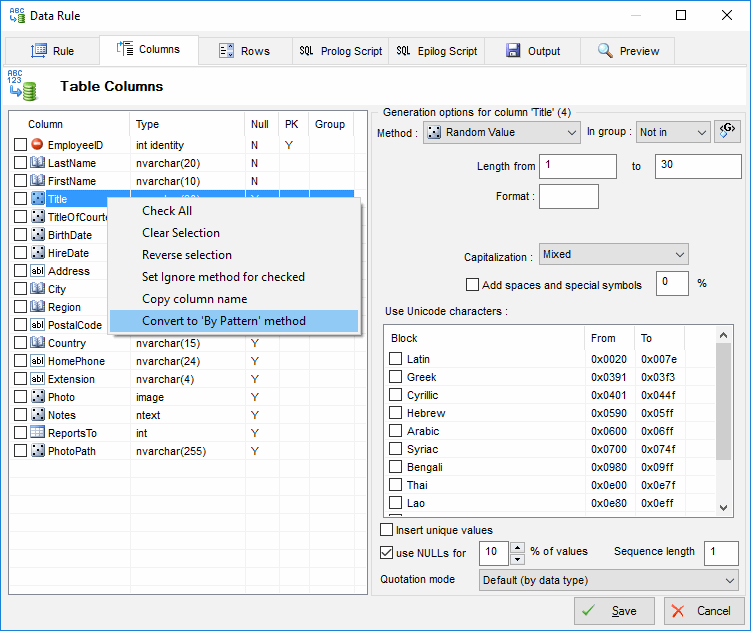Open the Prolog Script tab

341,51
